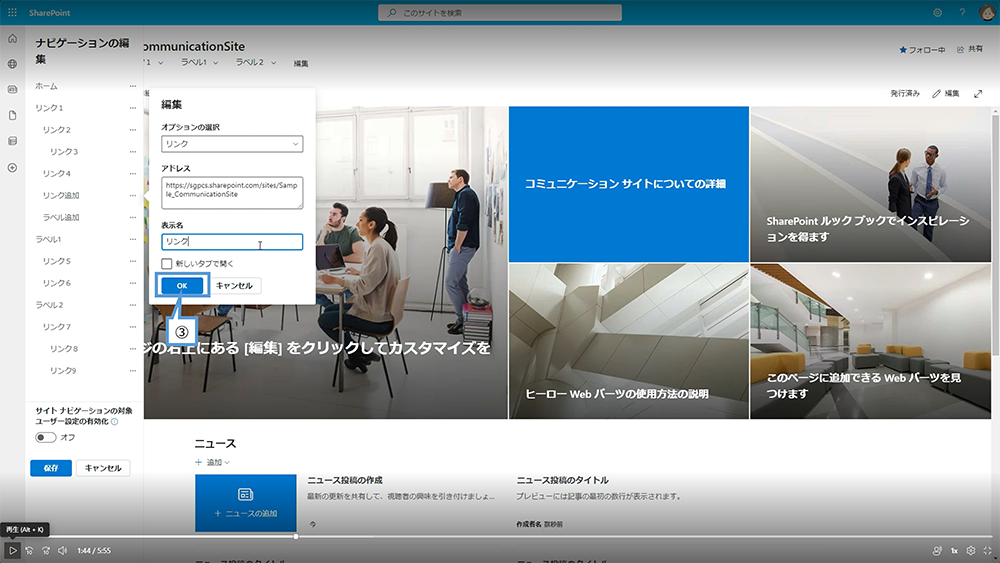Click OK in the 編集 dialog

pos(182,286)
